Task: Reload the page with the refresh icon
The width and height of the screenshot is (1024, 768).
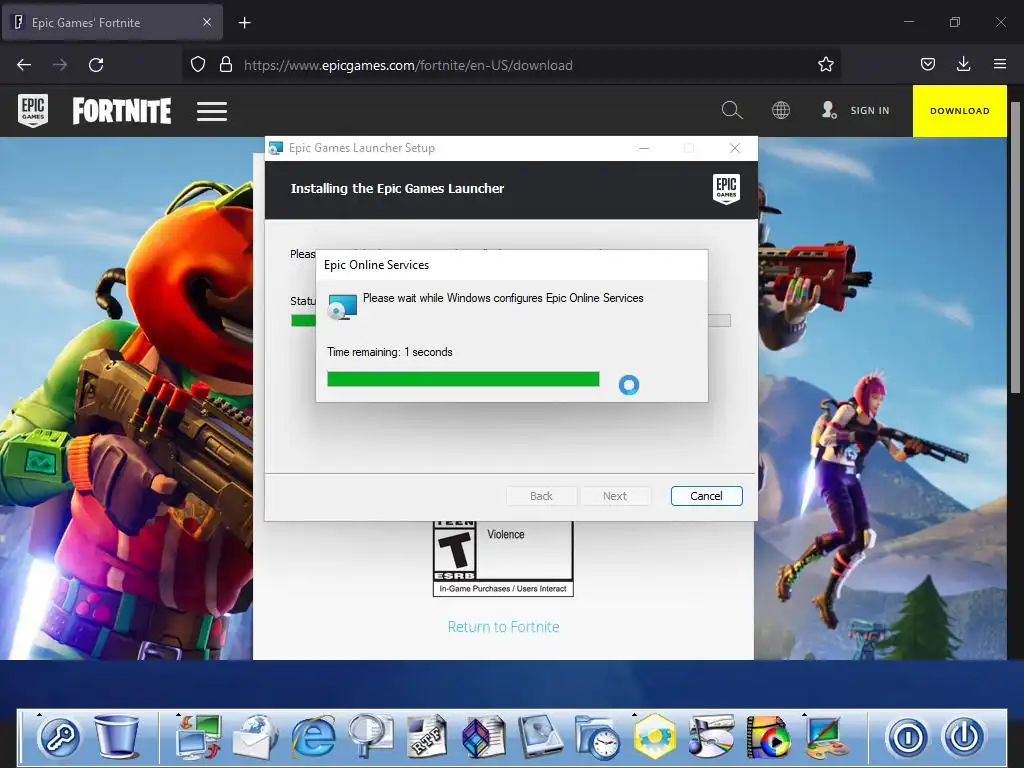Action: tap(96, 65)
